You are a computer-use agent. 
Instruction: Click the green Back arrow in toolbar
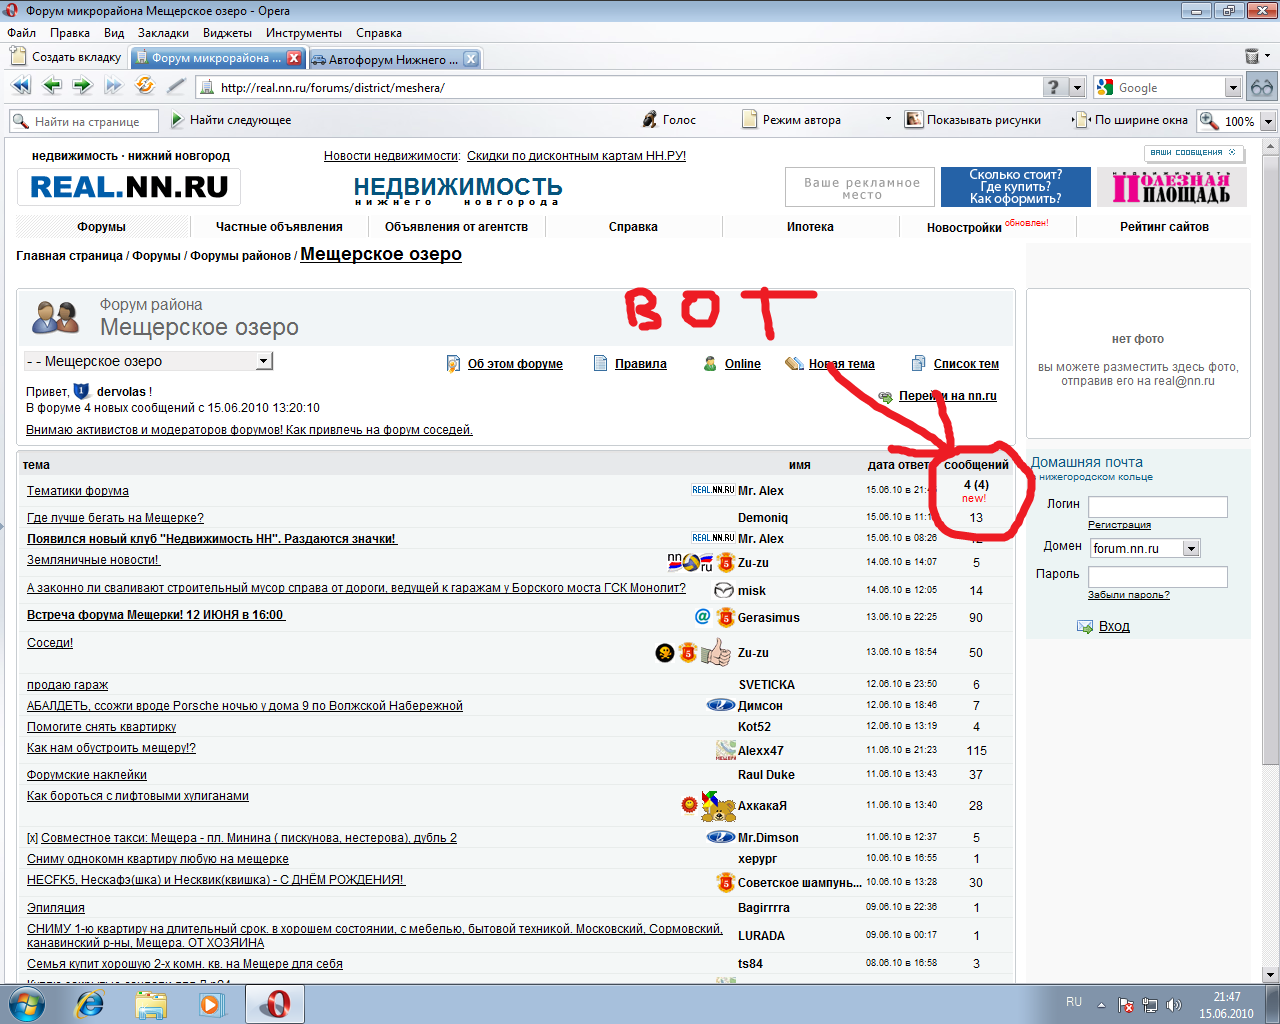click(x=52, y=87)
